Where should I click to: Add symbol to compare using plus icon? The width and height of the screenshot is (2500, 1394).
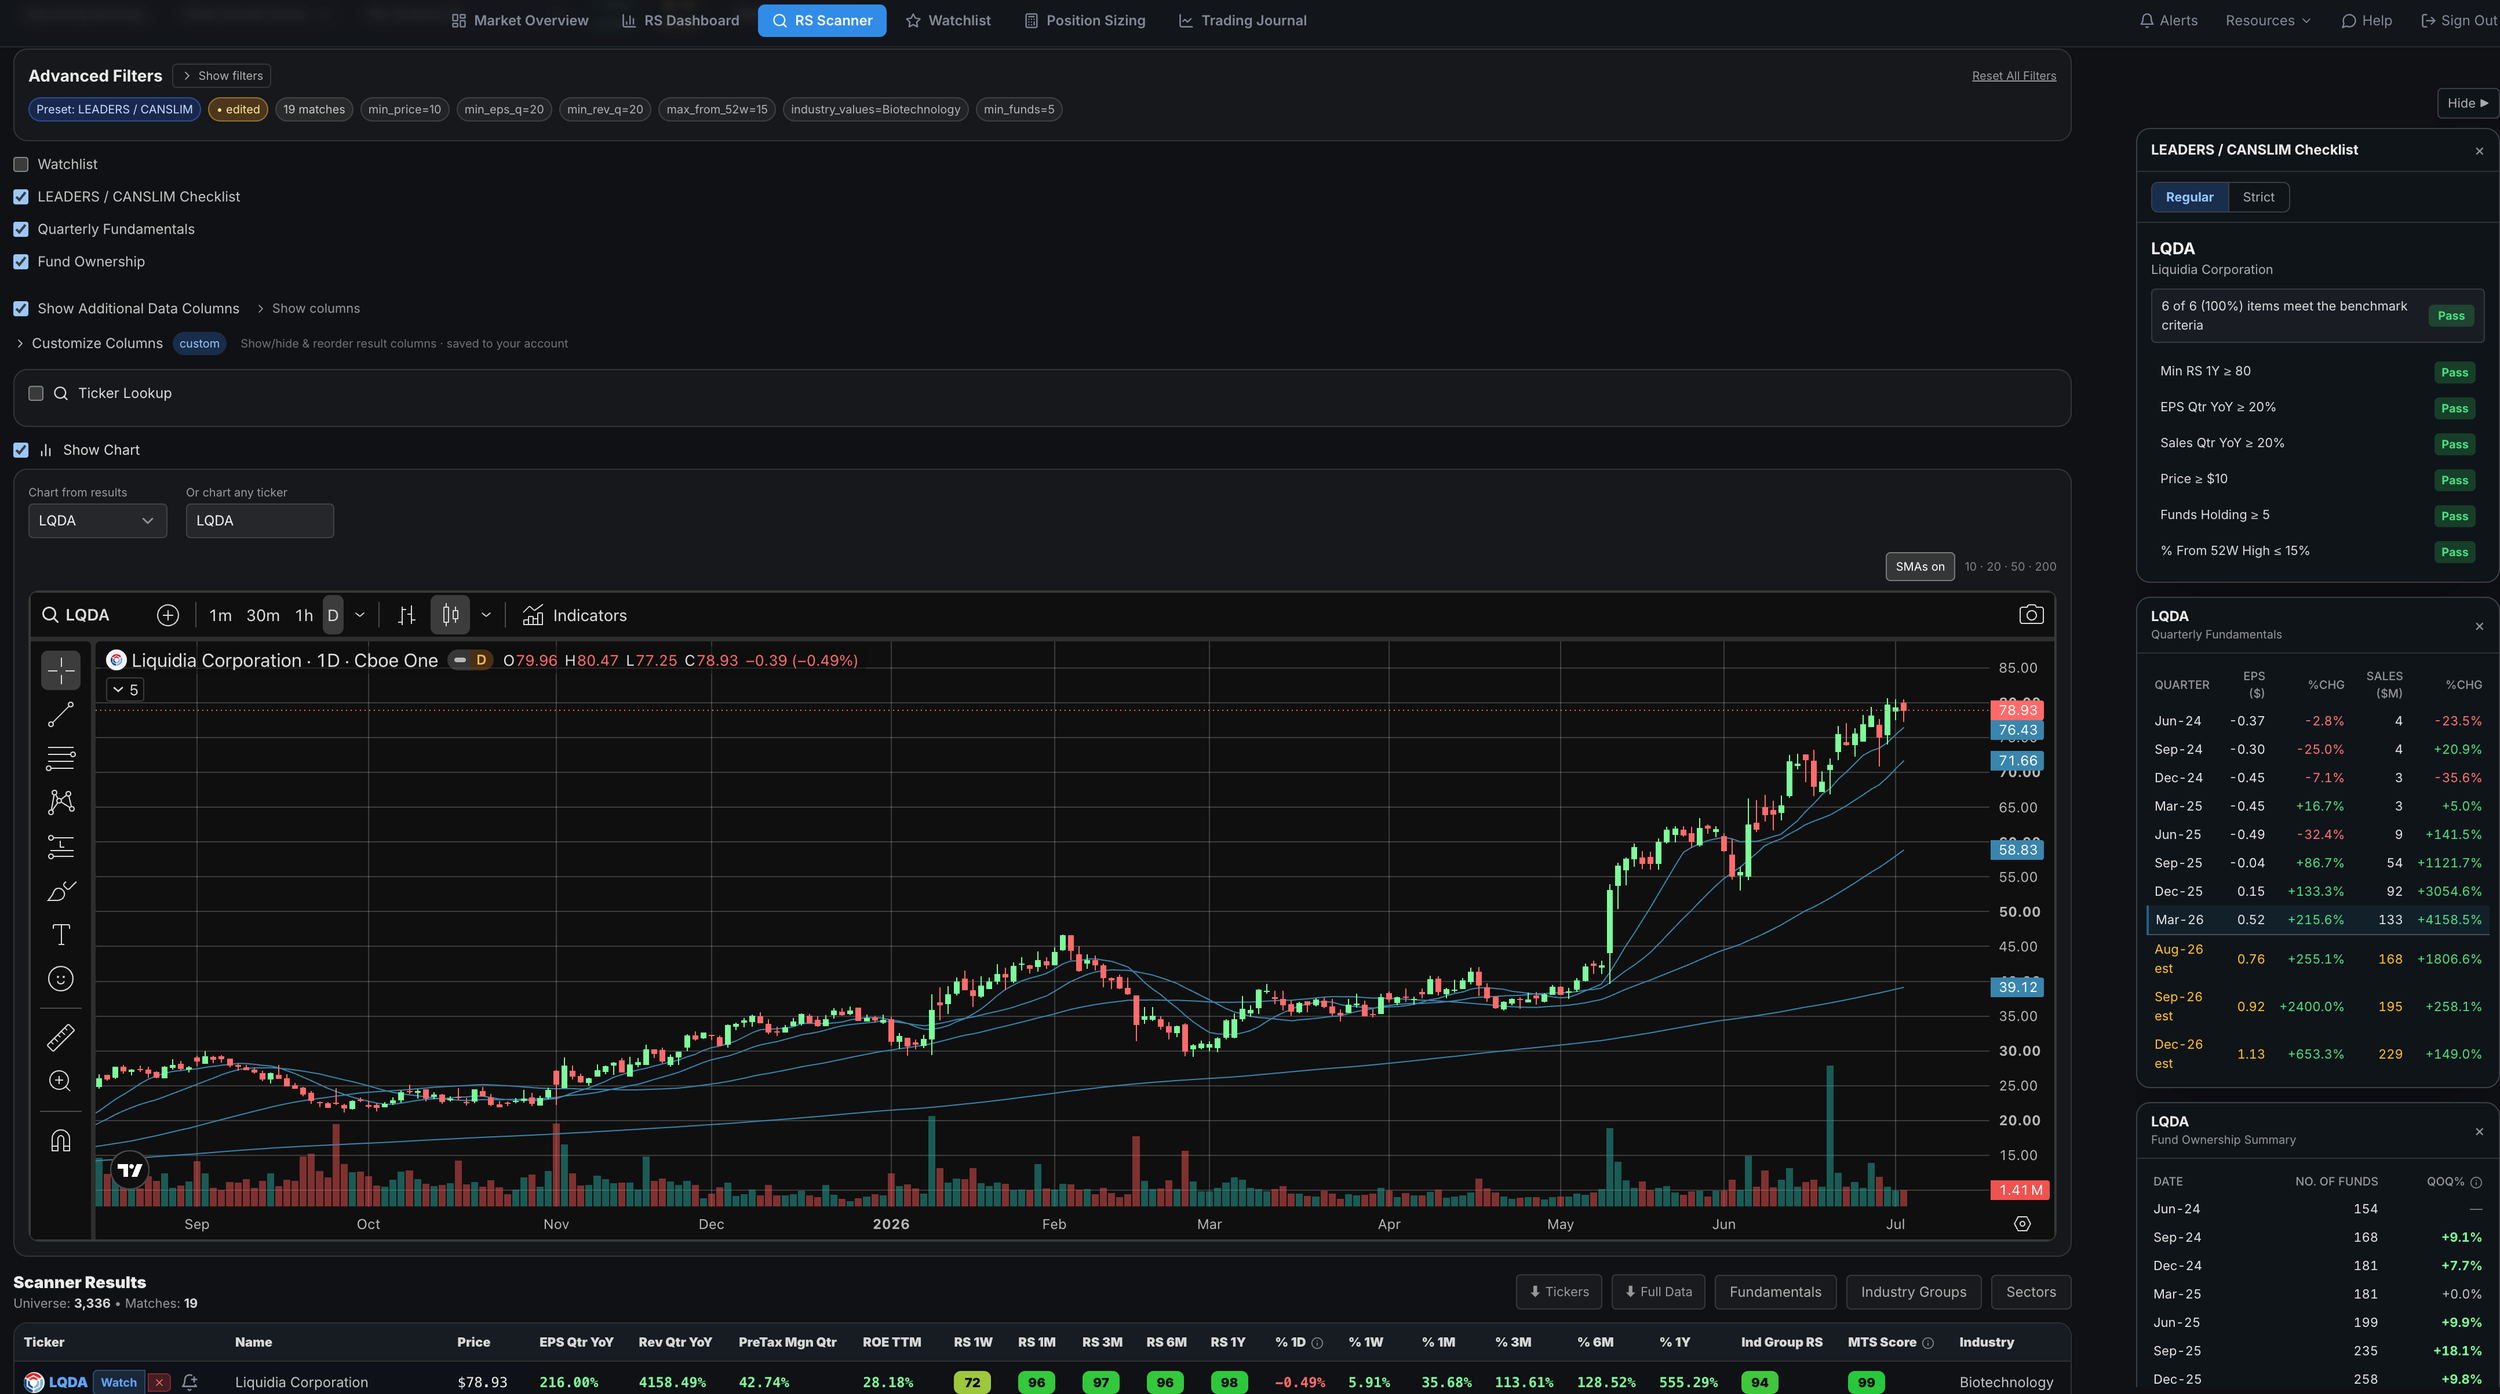(168, 615)
